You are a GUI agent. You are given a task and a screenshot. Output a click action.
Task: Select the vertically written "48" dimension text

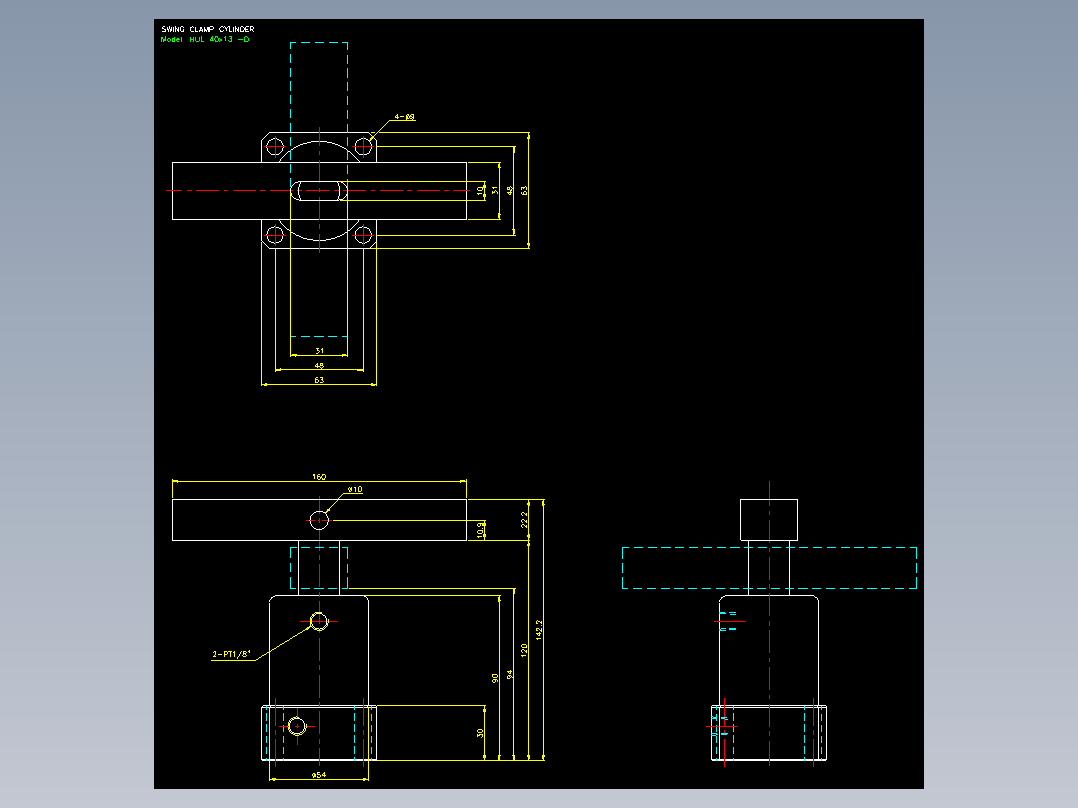tap(509, 190)
